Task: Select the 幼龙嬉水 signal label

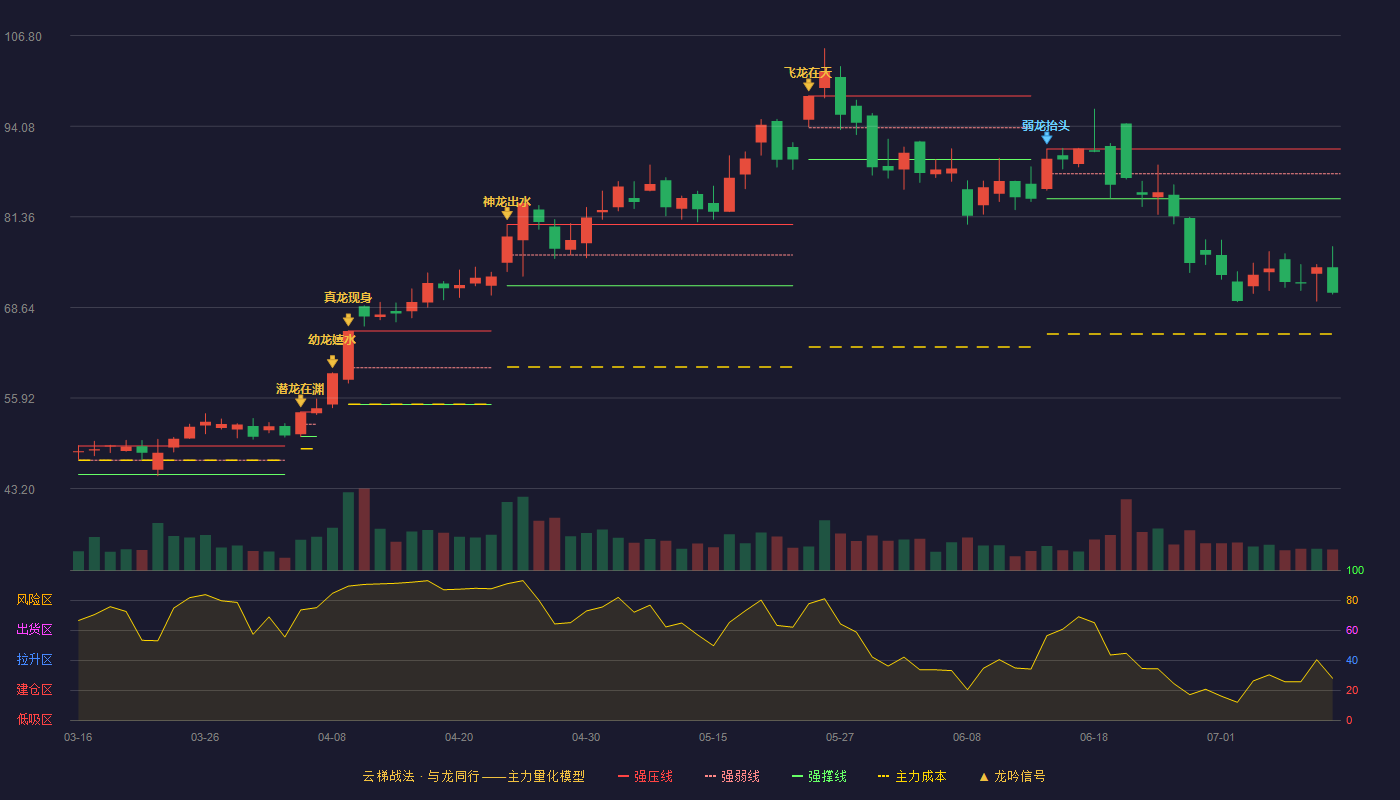Action: click(332, 339)
